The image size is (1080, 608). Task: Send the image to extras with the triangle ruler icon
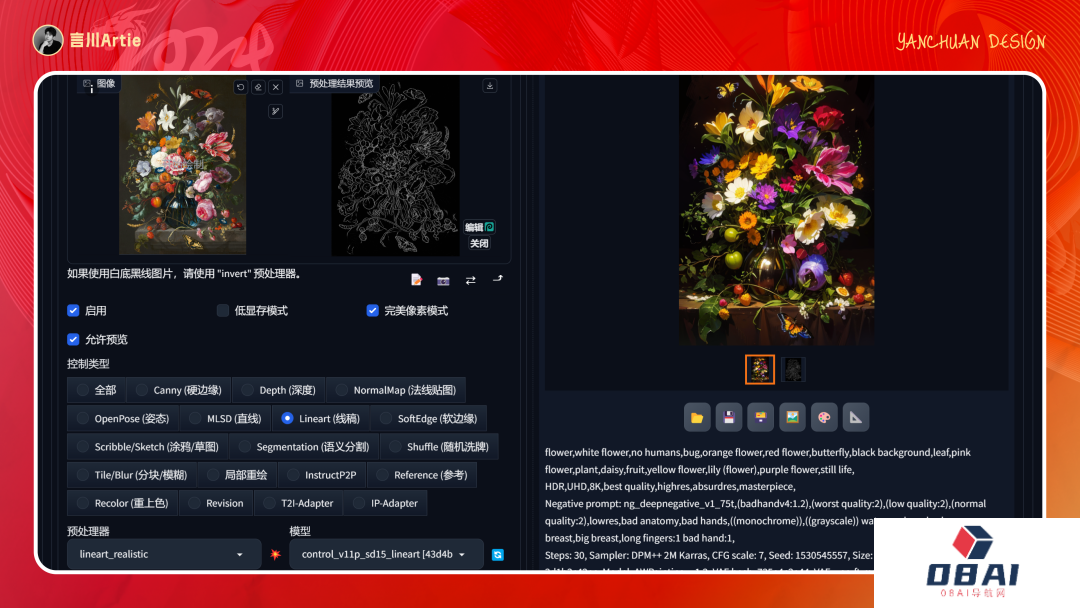855,417
